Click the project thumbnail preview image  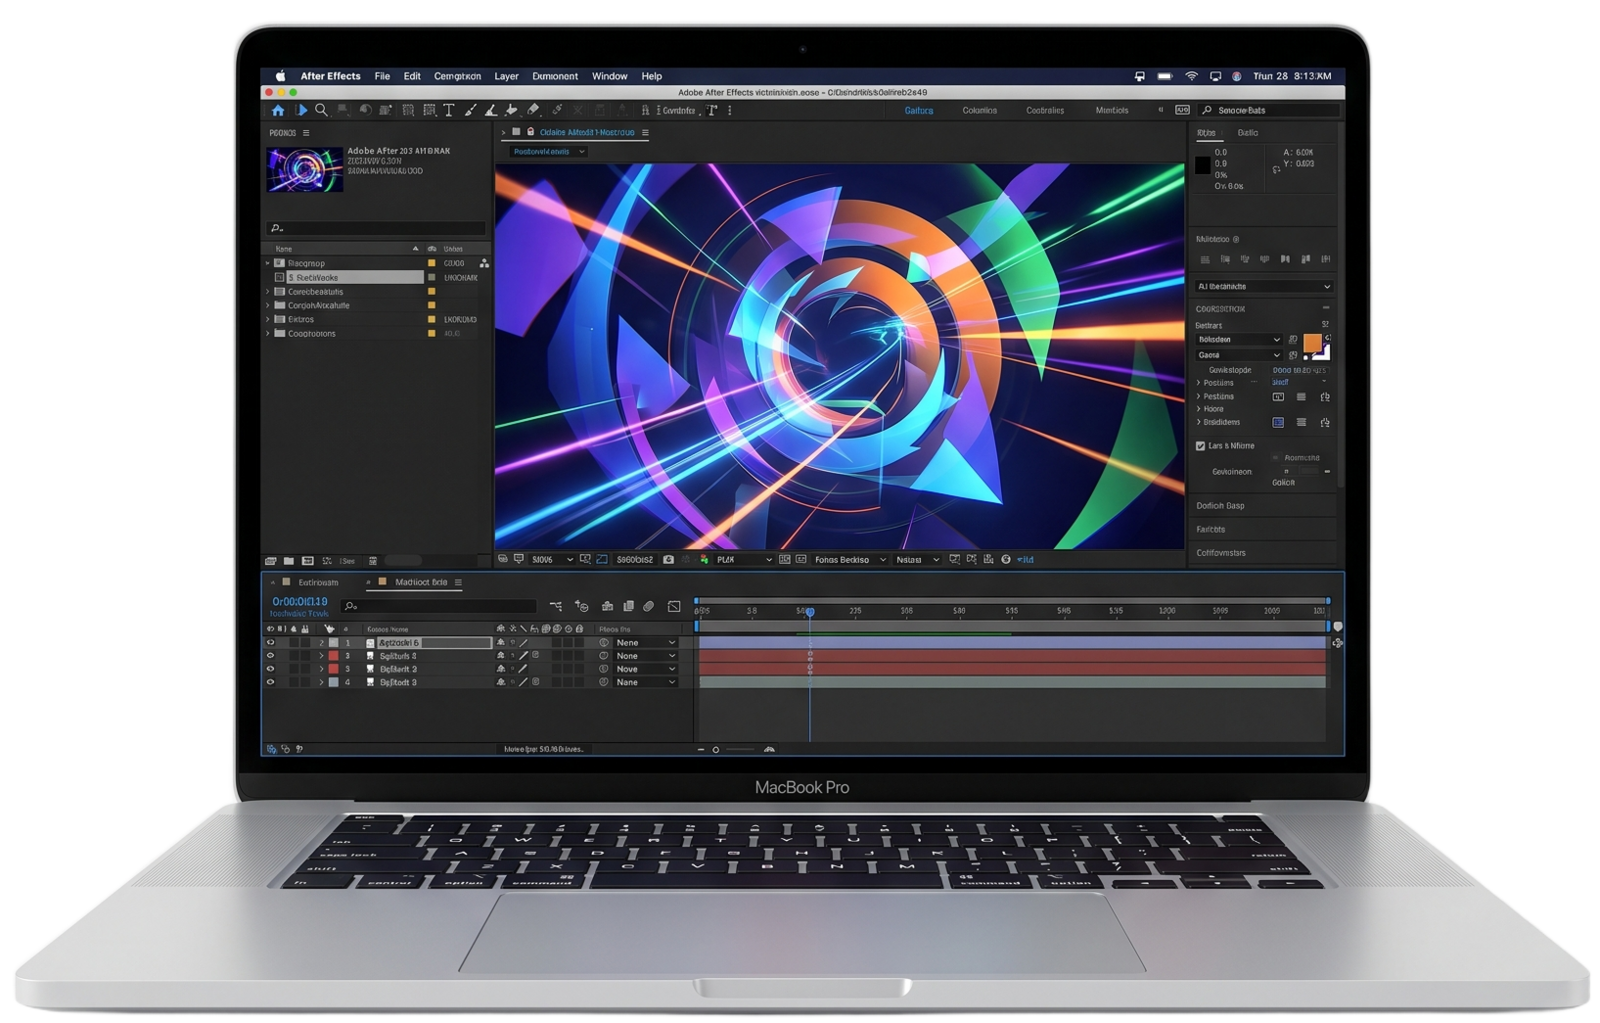point(305,170)
